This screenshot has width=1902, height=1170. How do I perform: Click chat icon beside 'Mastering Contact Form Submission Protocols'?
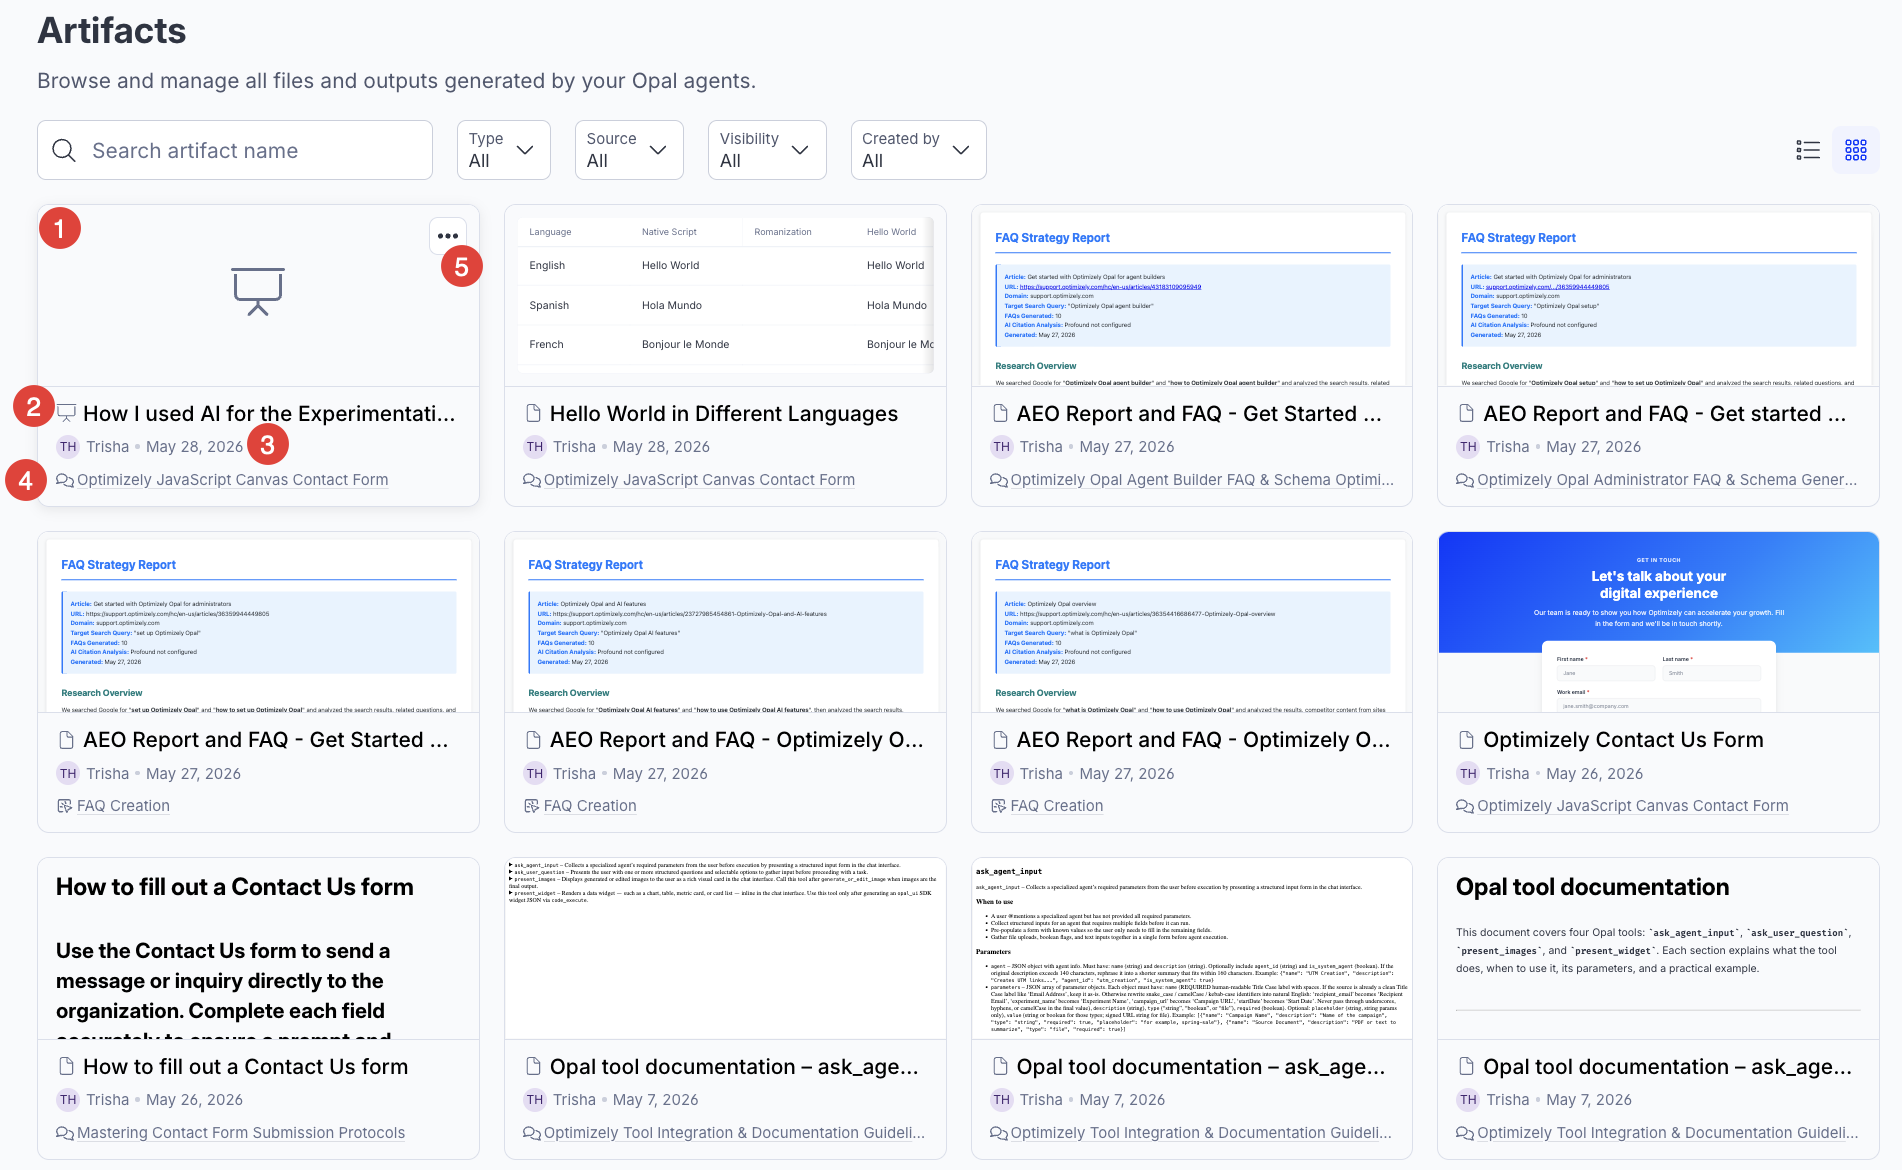click(x=65, y=1133)
